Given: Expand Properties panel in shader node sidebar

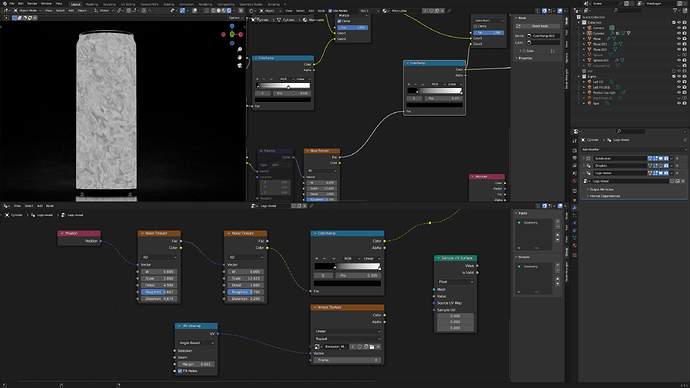Looking at the screenshot, I should pyautogui.click(x=525, y=58).
